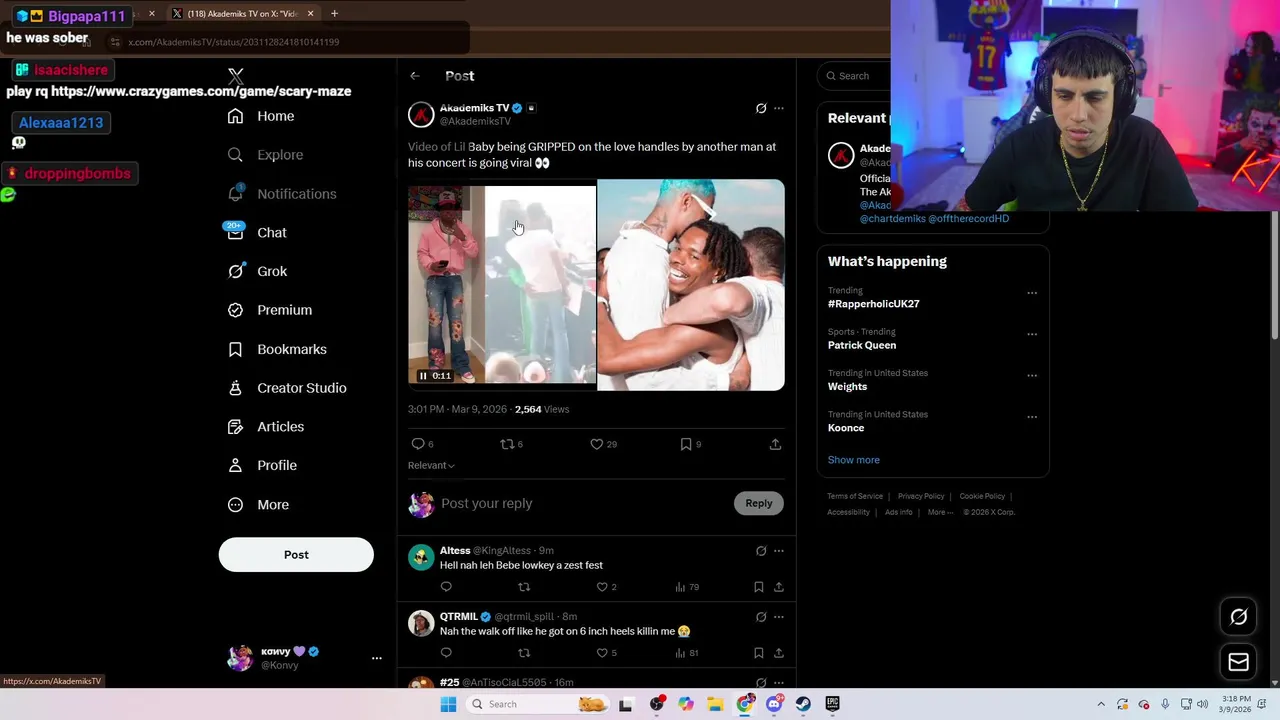Open the Relevant replies sort dropdown
The height and width of the screenshot is (720, 1280).
[431, 465]
